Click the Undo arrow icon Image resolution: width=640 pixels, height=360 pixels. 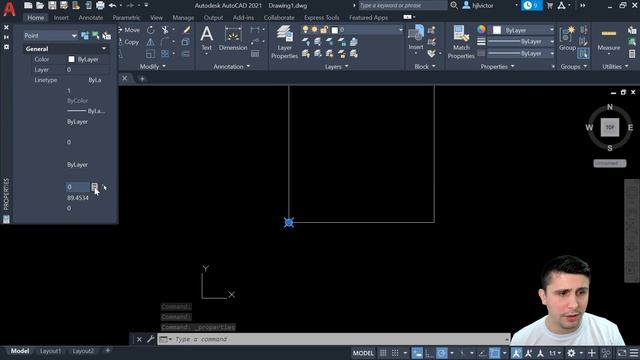point(112,6)
